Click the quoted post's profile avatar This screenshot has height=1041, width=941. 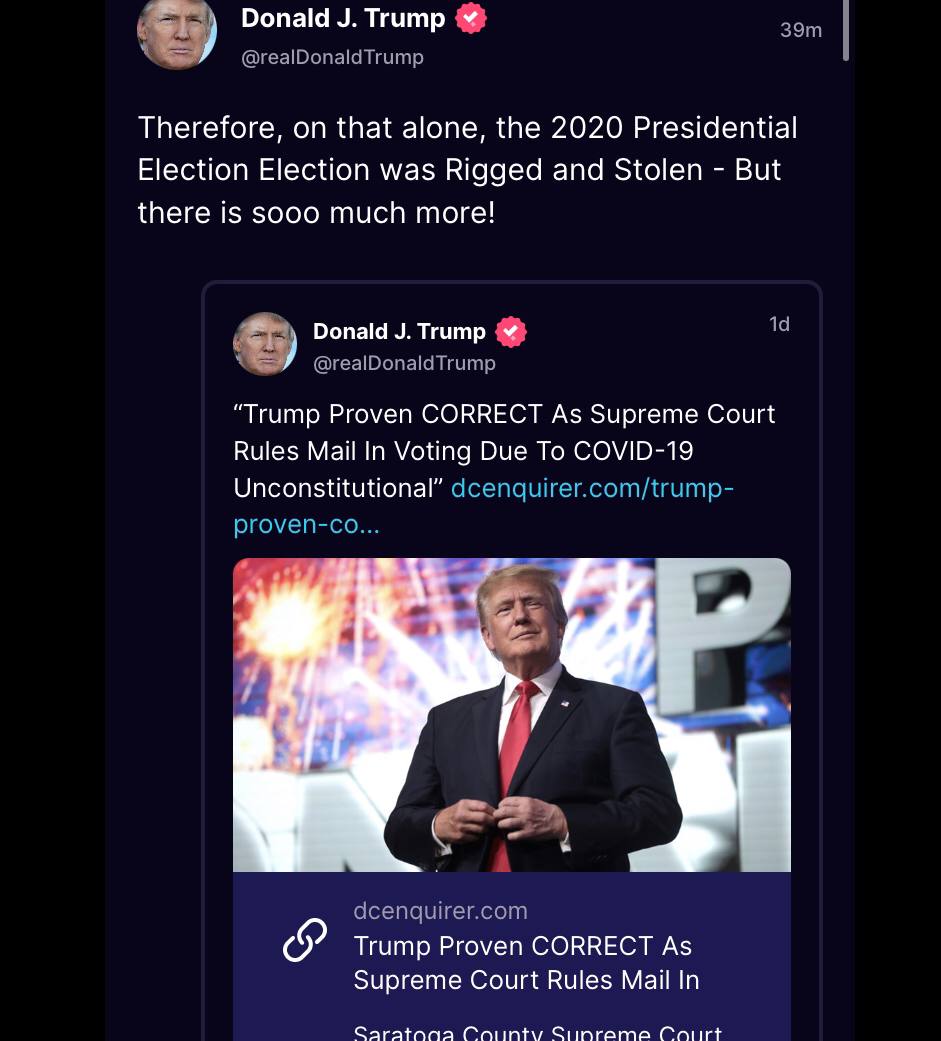(x=265, y=344)
